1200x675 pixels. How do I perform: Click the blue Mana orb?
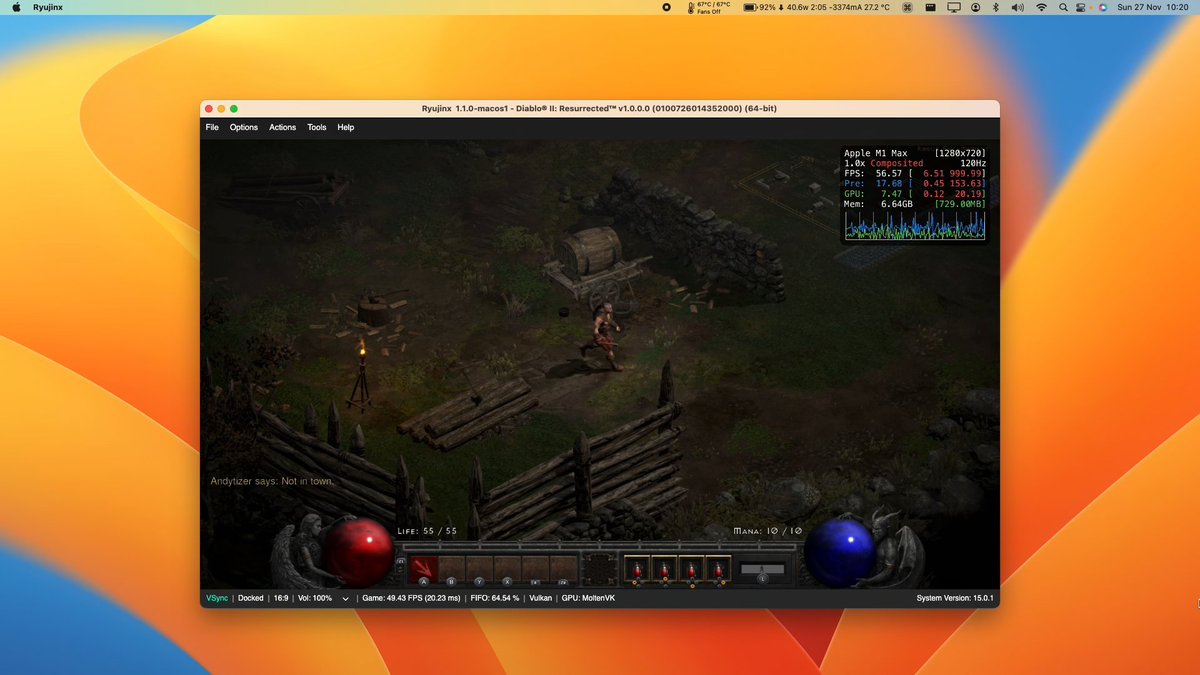[839, 551]
